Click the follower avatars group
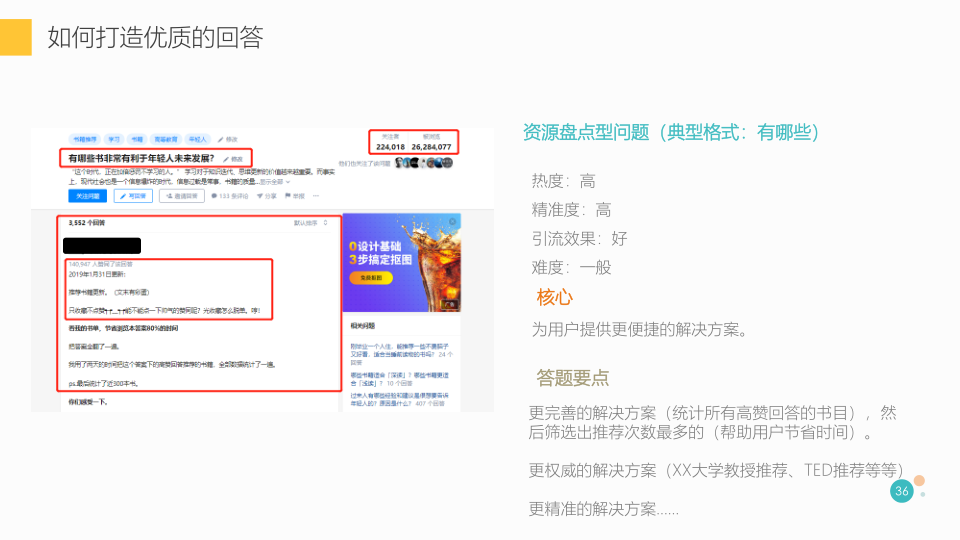 click(x=424, y=163)
